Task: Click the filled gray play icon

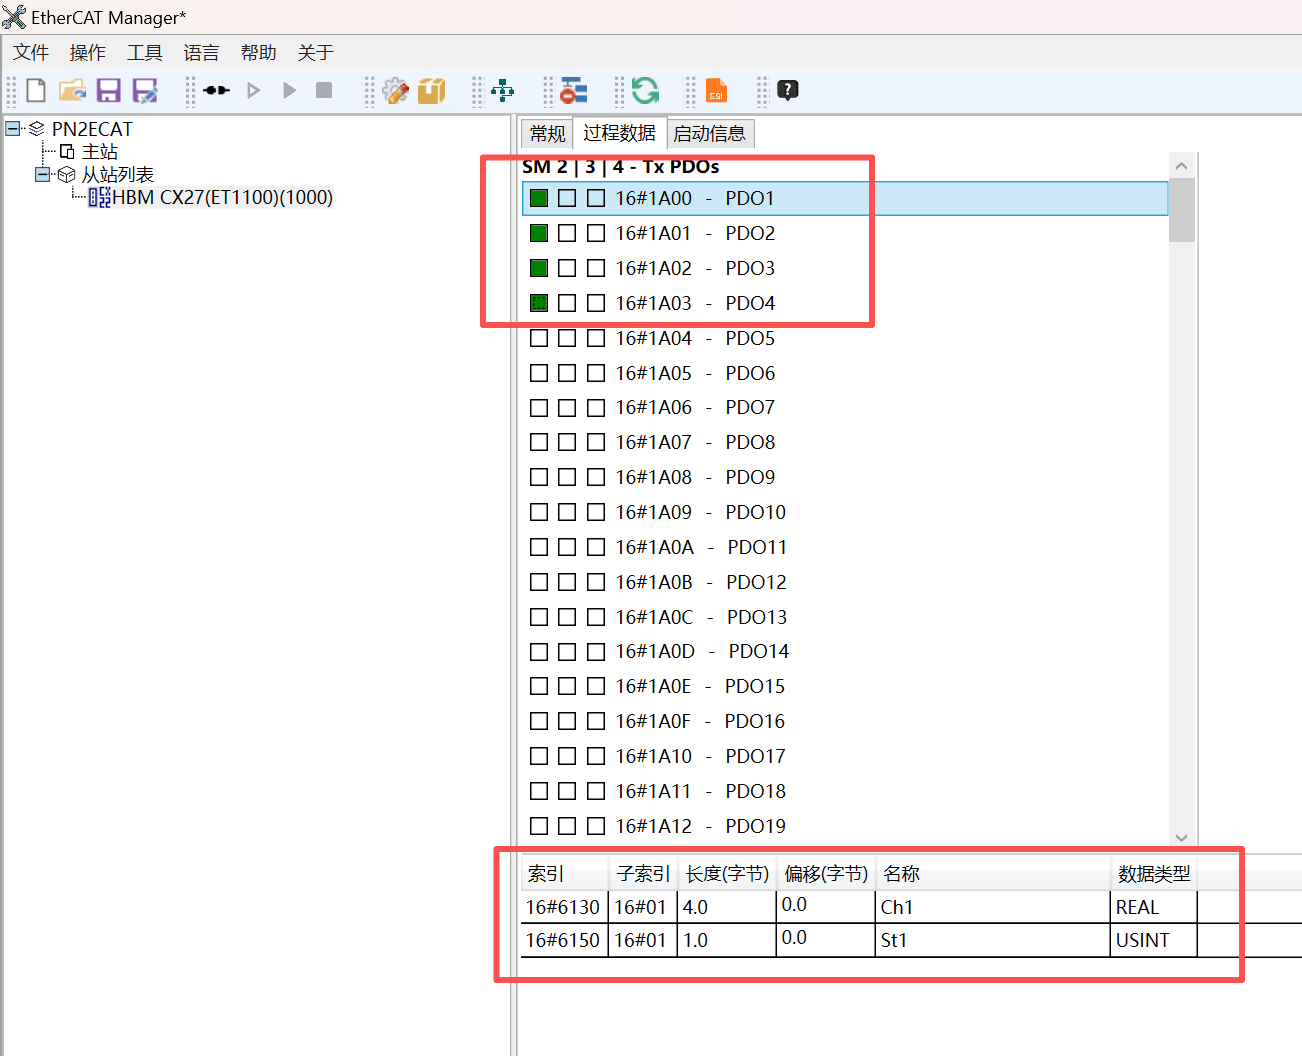Action: pyautogui.click(x=290, y=91)
